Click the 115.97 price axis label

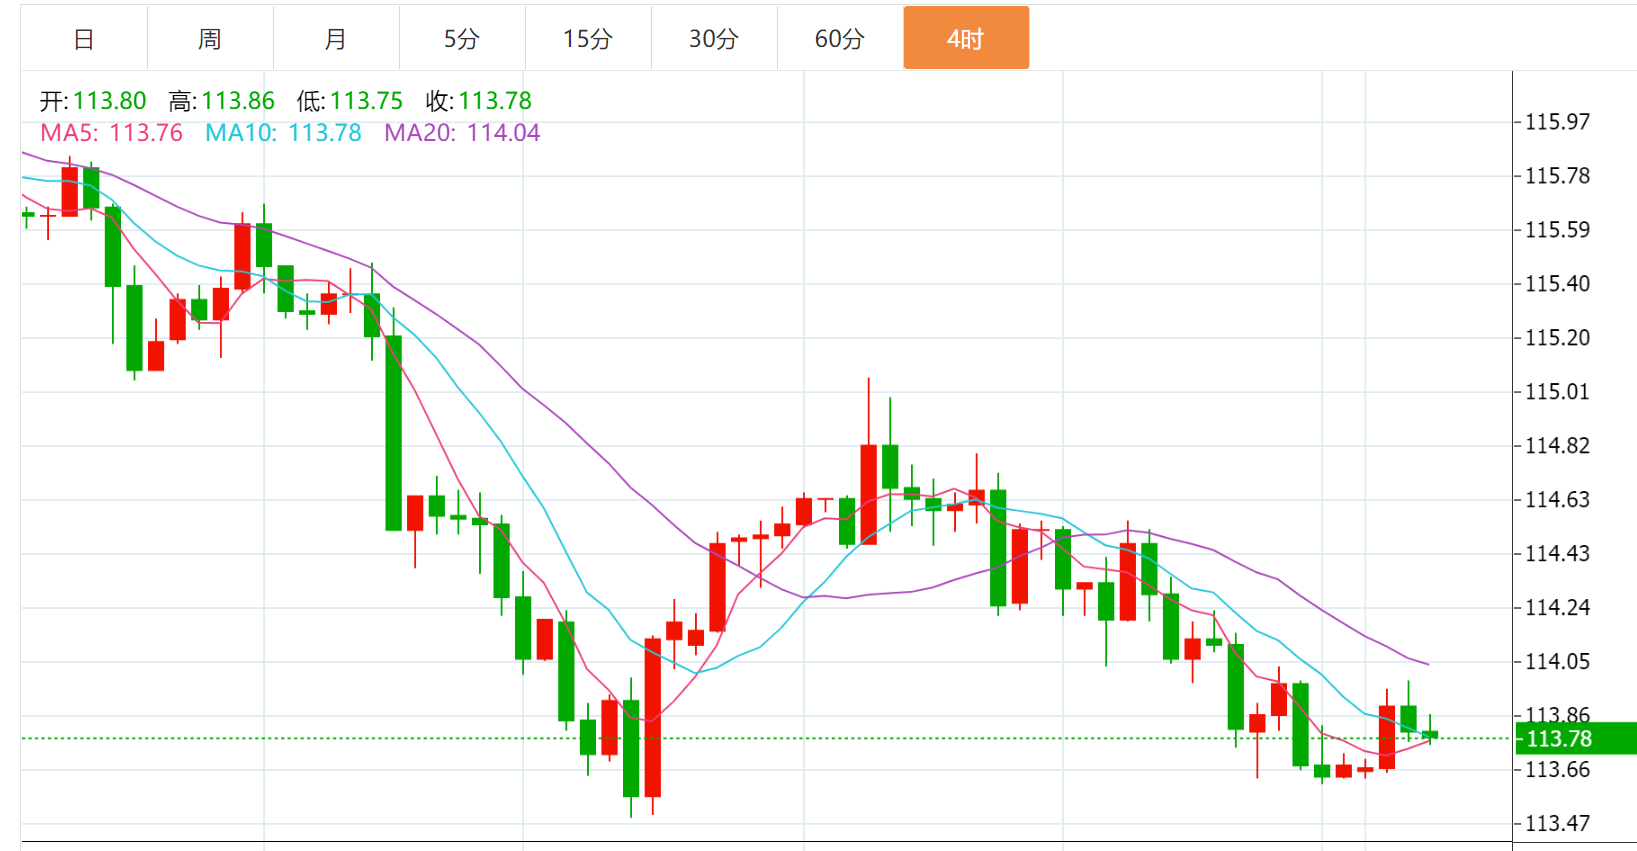[x=1557, y=122]
